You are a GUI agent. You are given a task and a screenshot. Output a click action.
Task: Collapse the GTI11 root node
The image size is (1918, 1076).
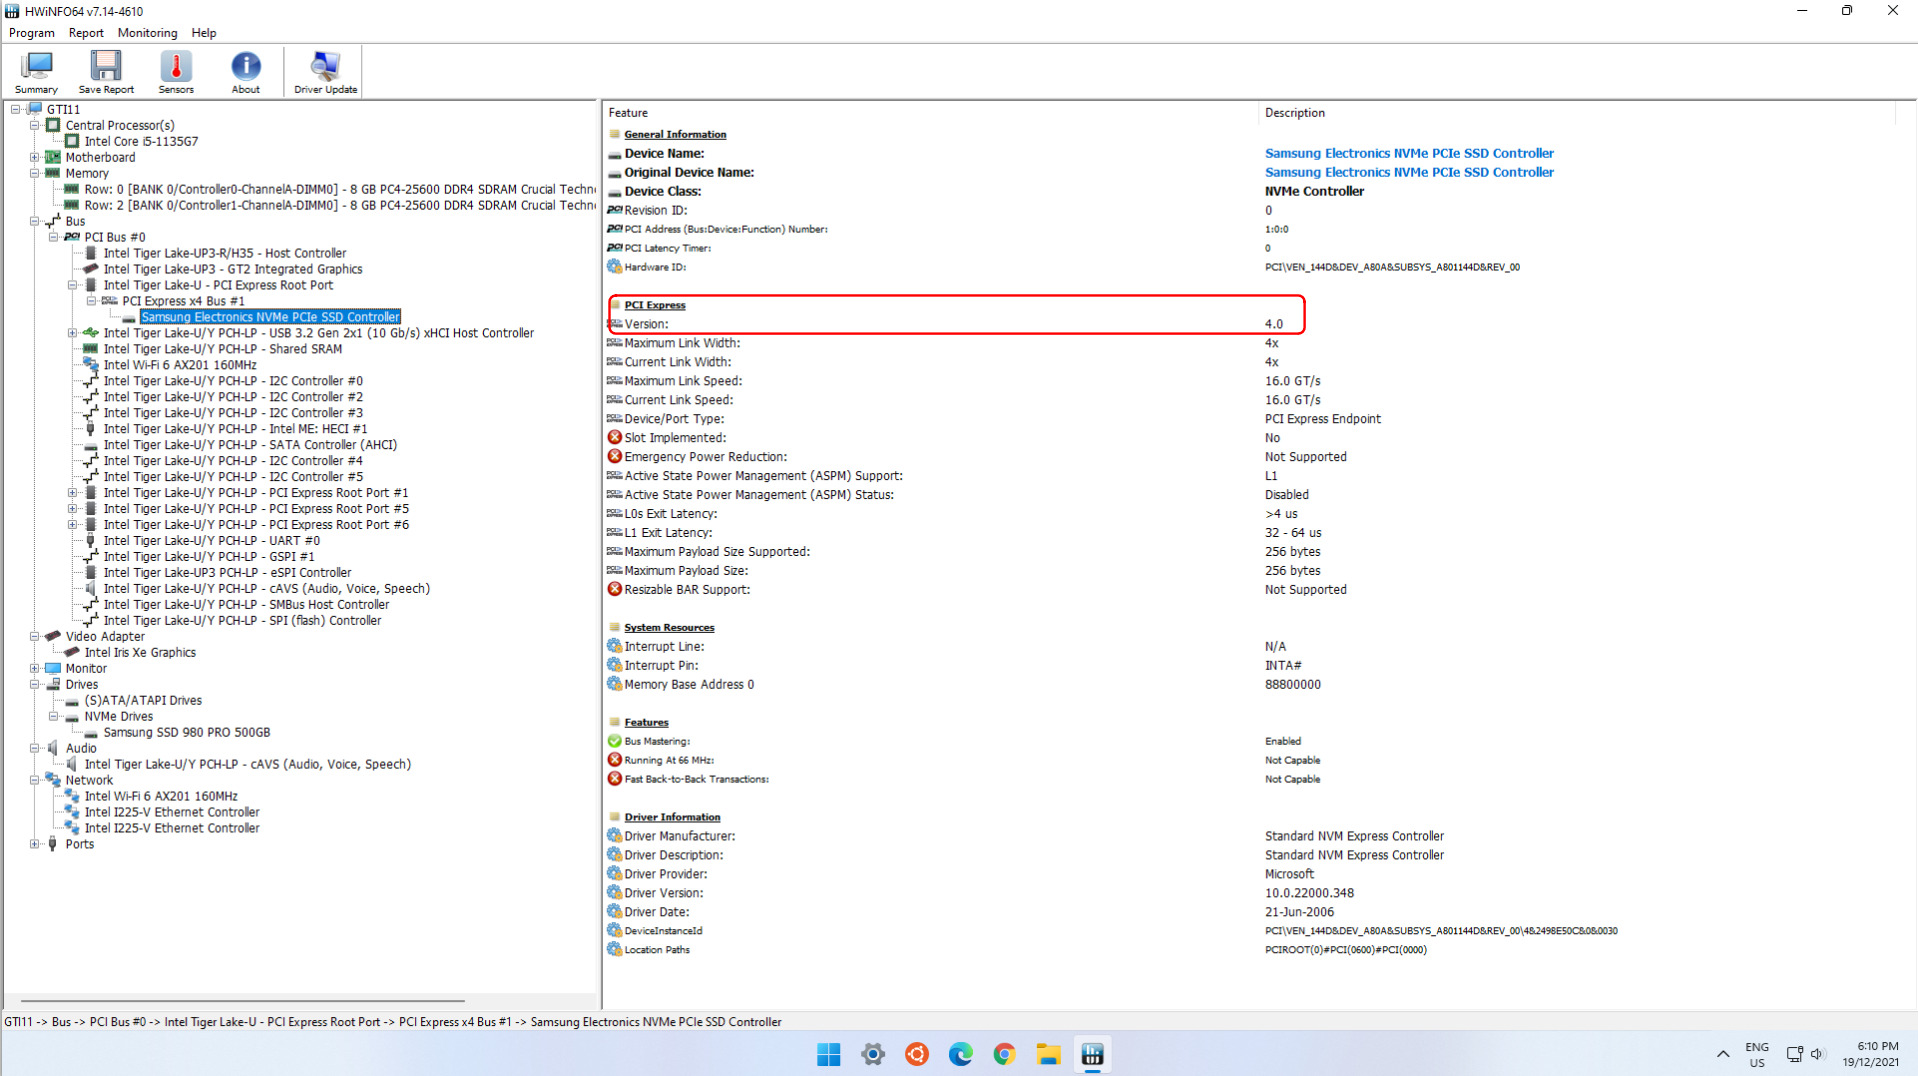[x=16, y=109]
